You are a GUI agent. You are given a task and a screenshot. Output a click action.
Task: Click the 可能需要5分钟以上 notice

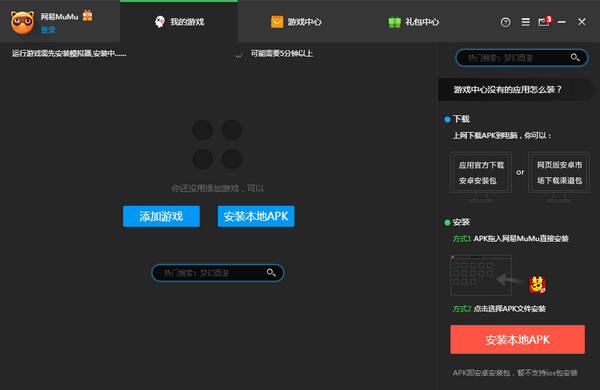(x=282, y=54)
